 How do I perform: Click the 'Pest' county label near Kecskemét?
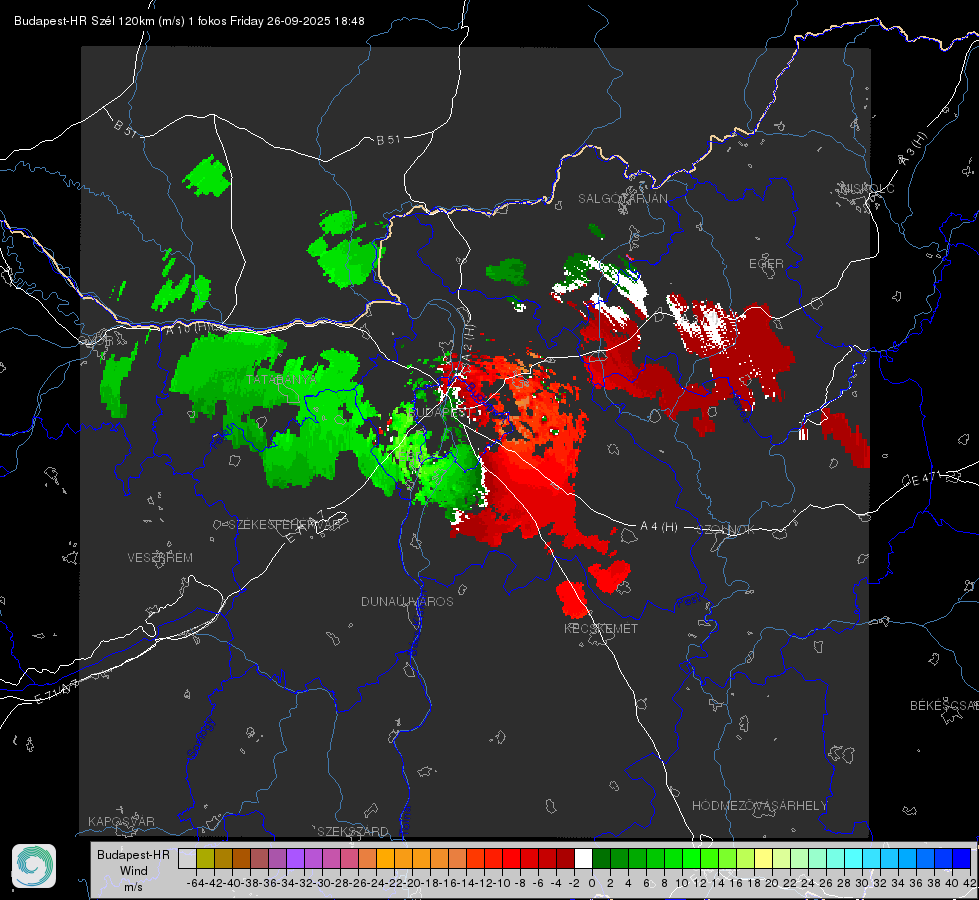[688, 602]
